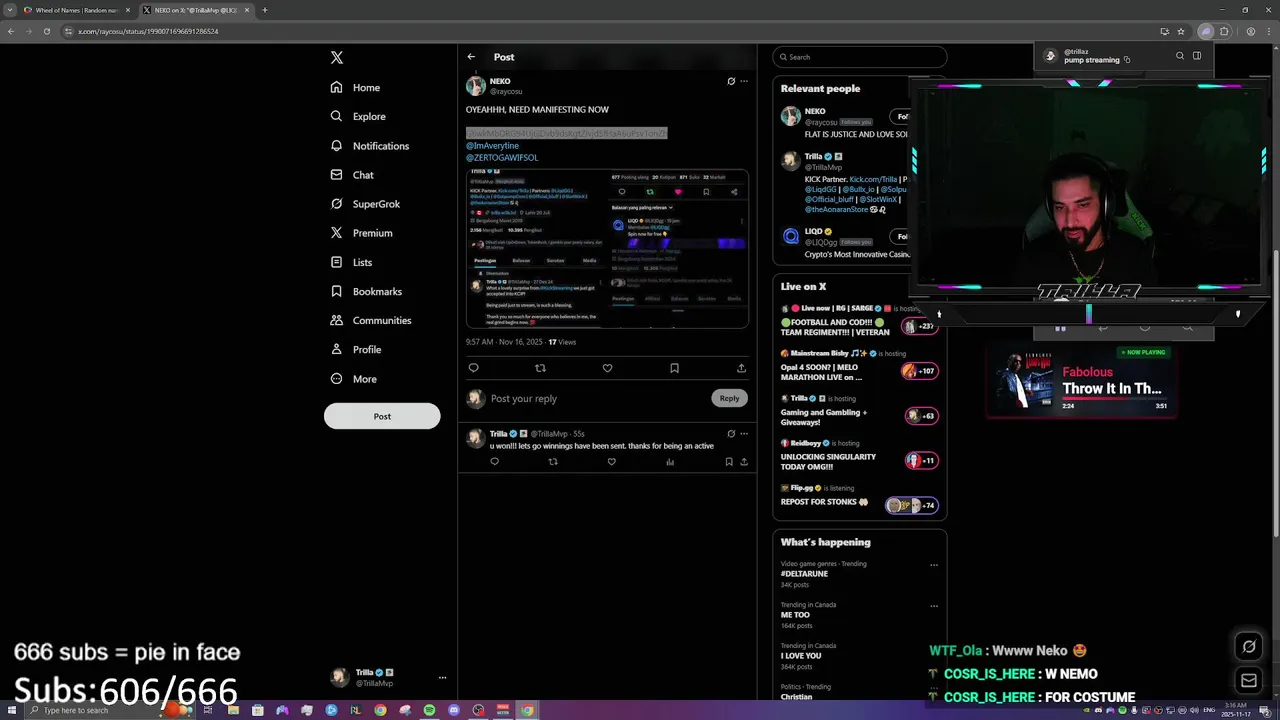Screen dimensions: 1280x720
Task: Go to Home in X sidebar
Action: click(x=355, y=88)
